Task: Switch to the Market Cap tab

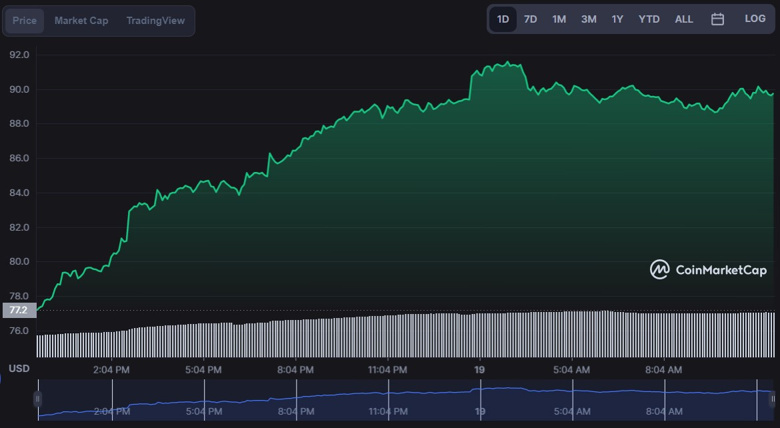Action: point(81,20)
